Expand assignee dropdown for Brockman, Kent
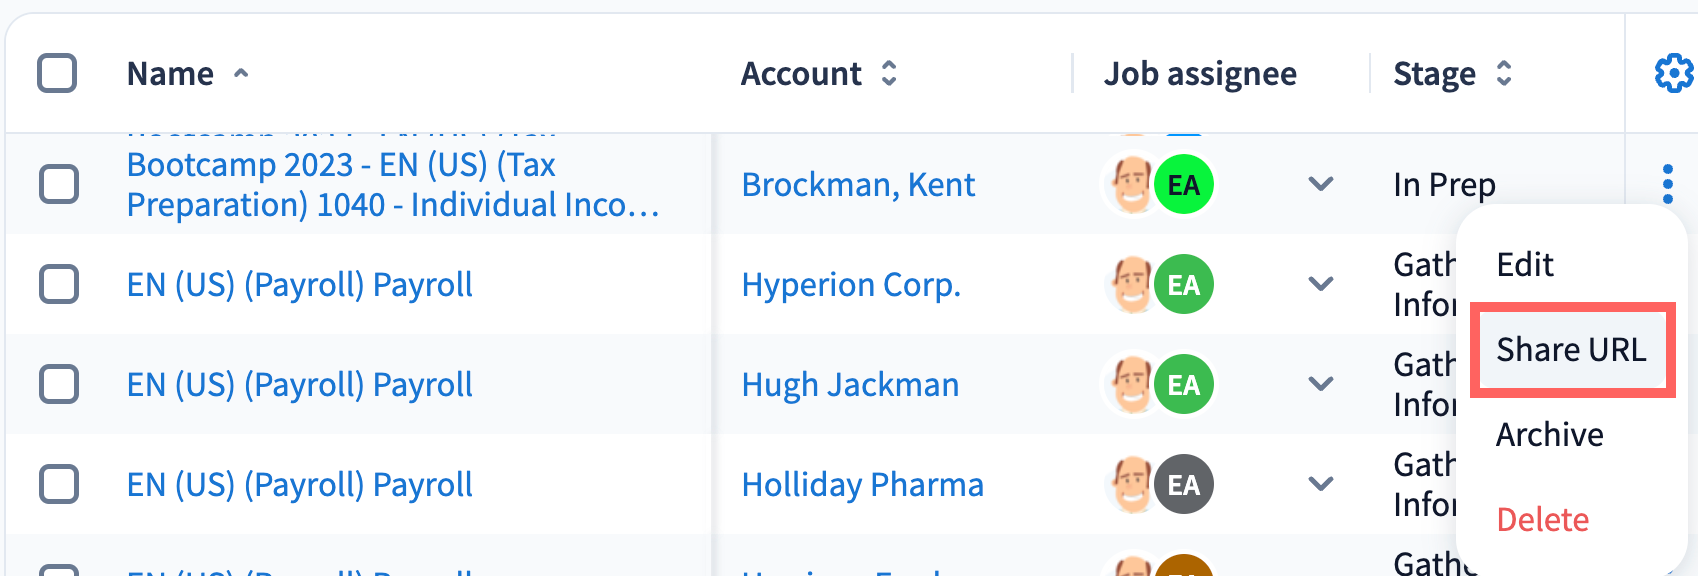Image resolution: width=1698 pixels, height=576 pixels. click(1321, 184)
